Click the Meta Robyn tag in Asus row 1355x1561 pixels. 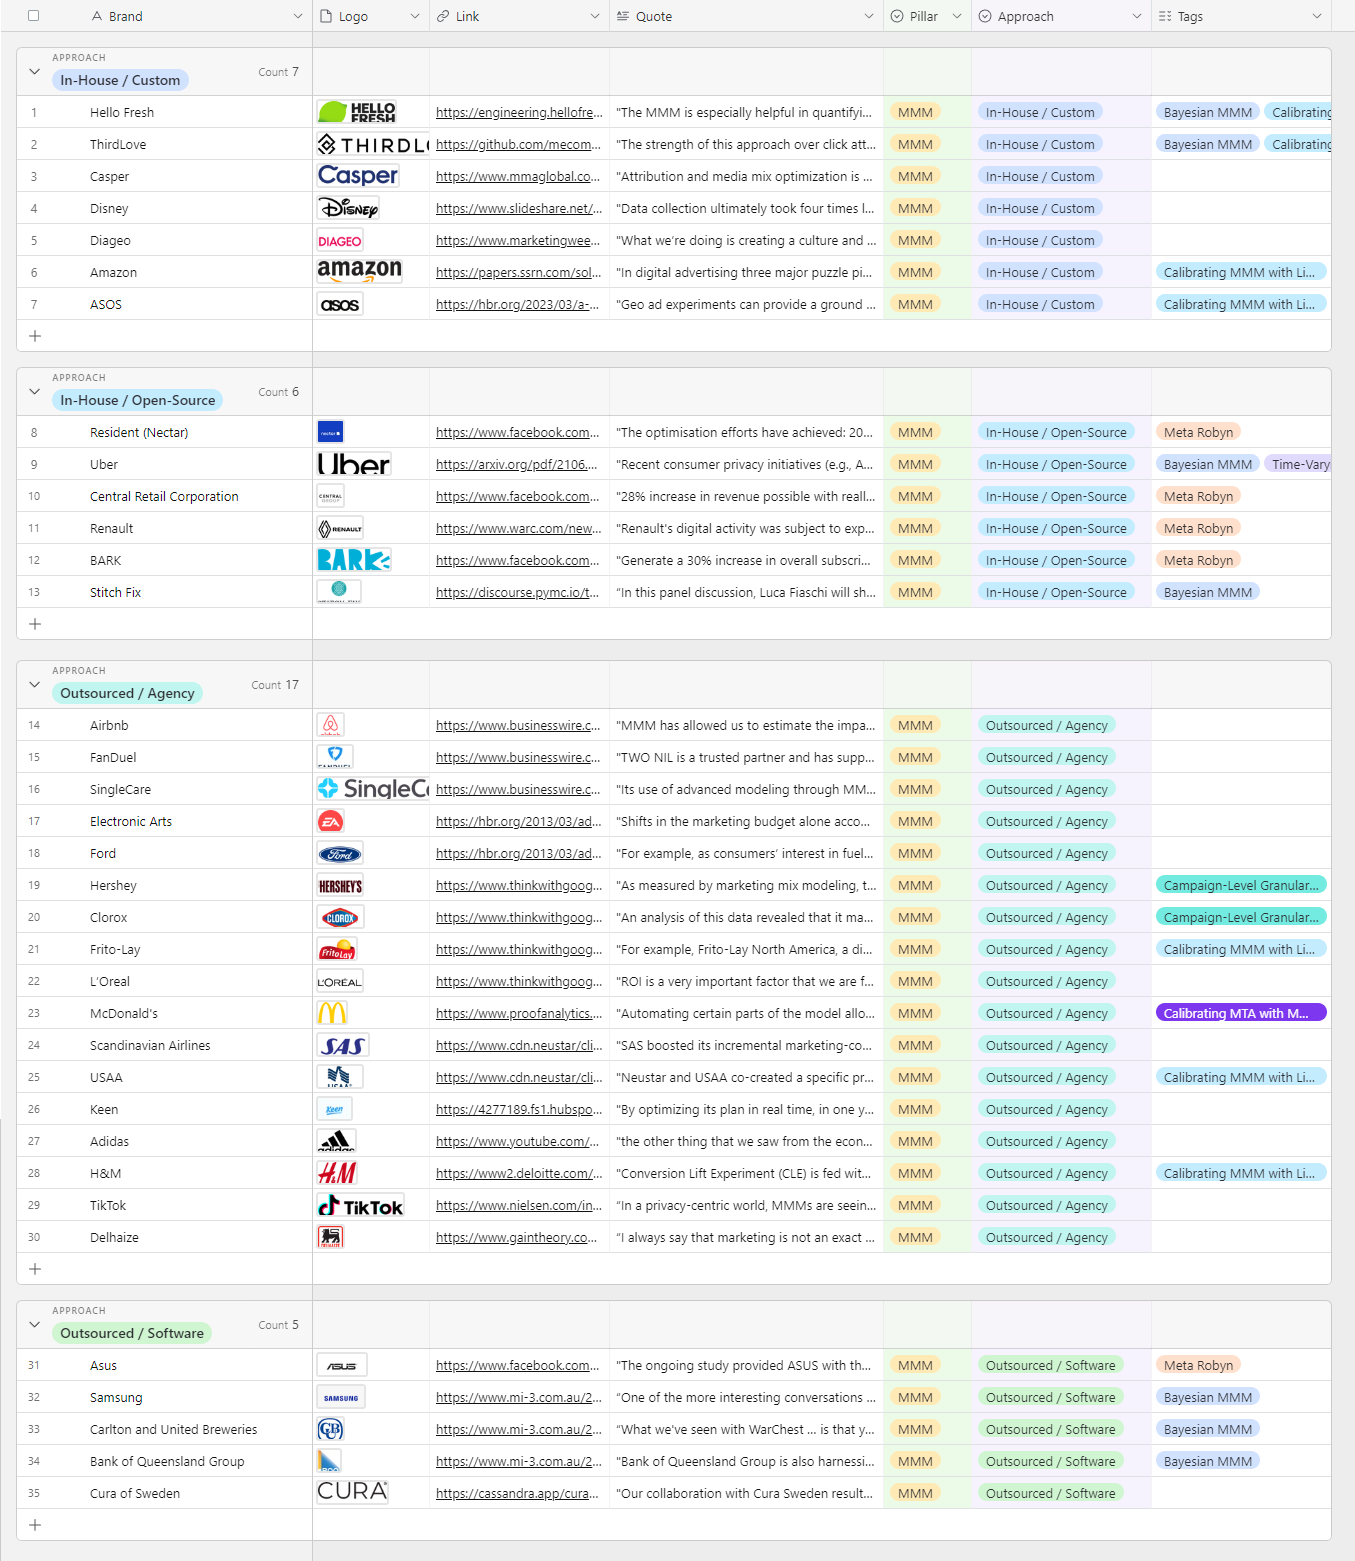(1198, 1365)
